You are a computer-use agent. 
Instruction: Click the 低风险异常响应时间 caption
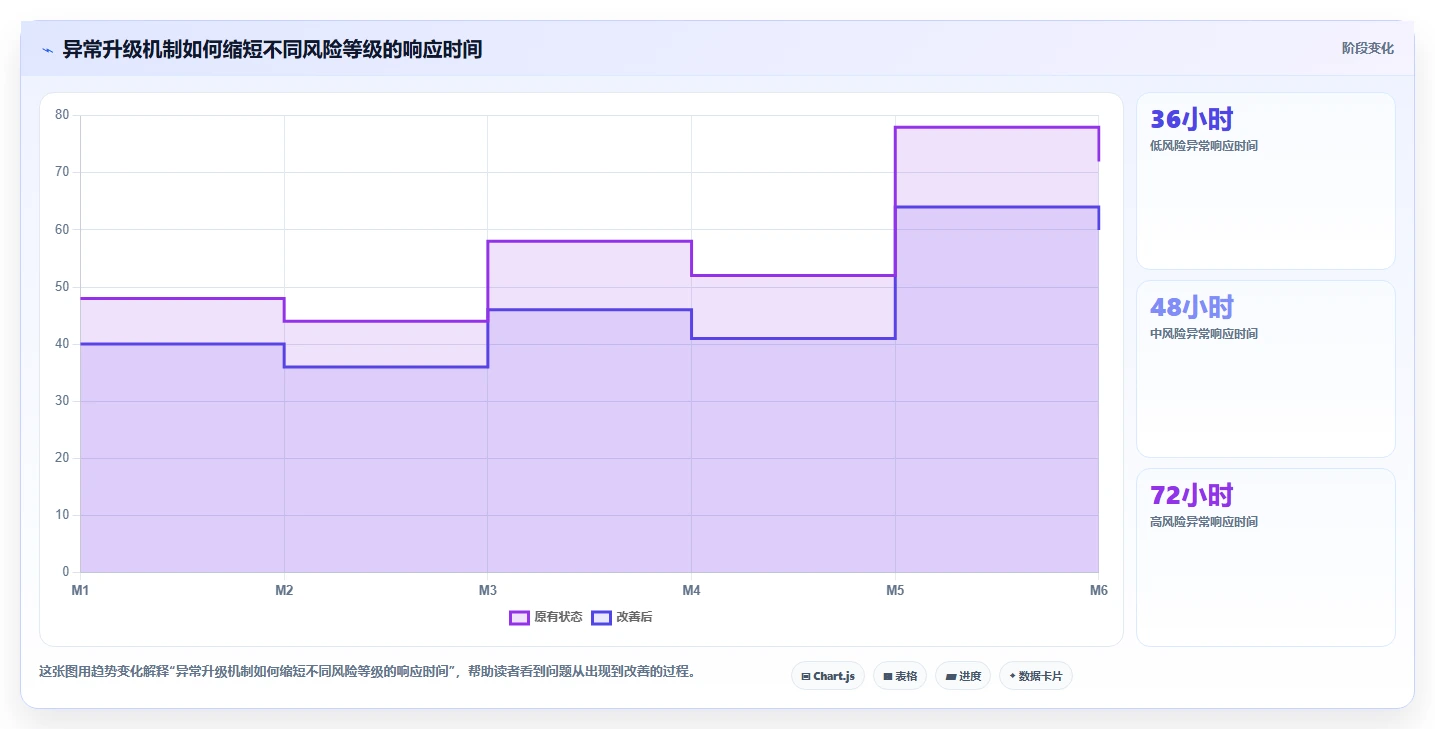click(1204, 146)
